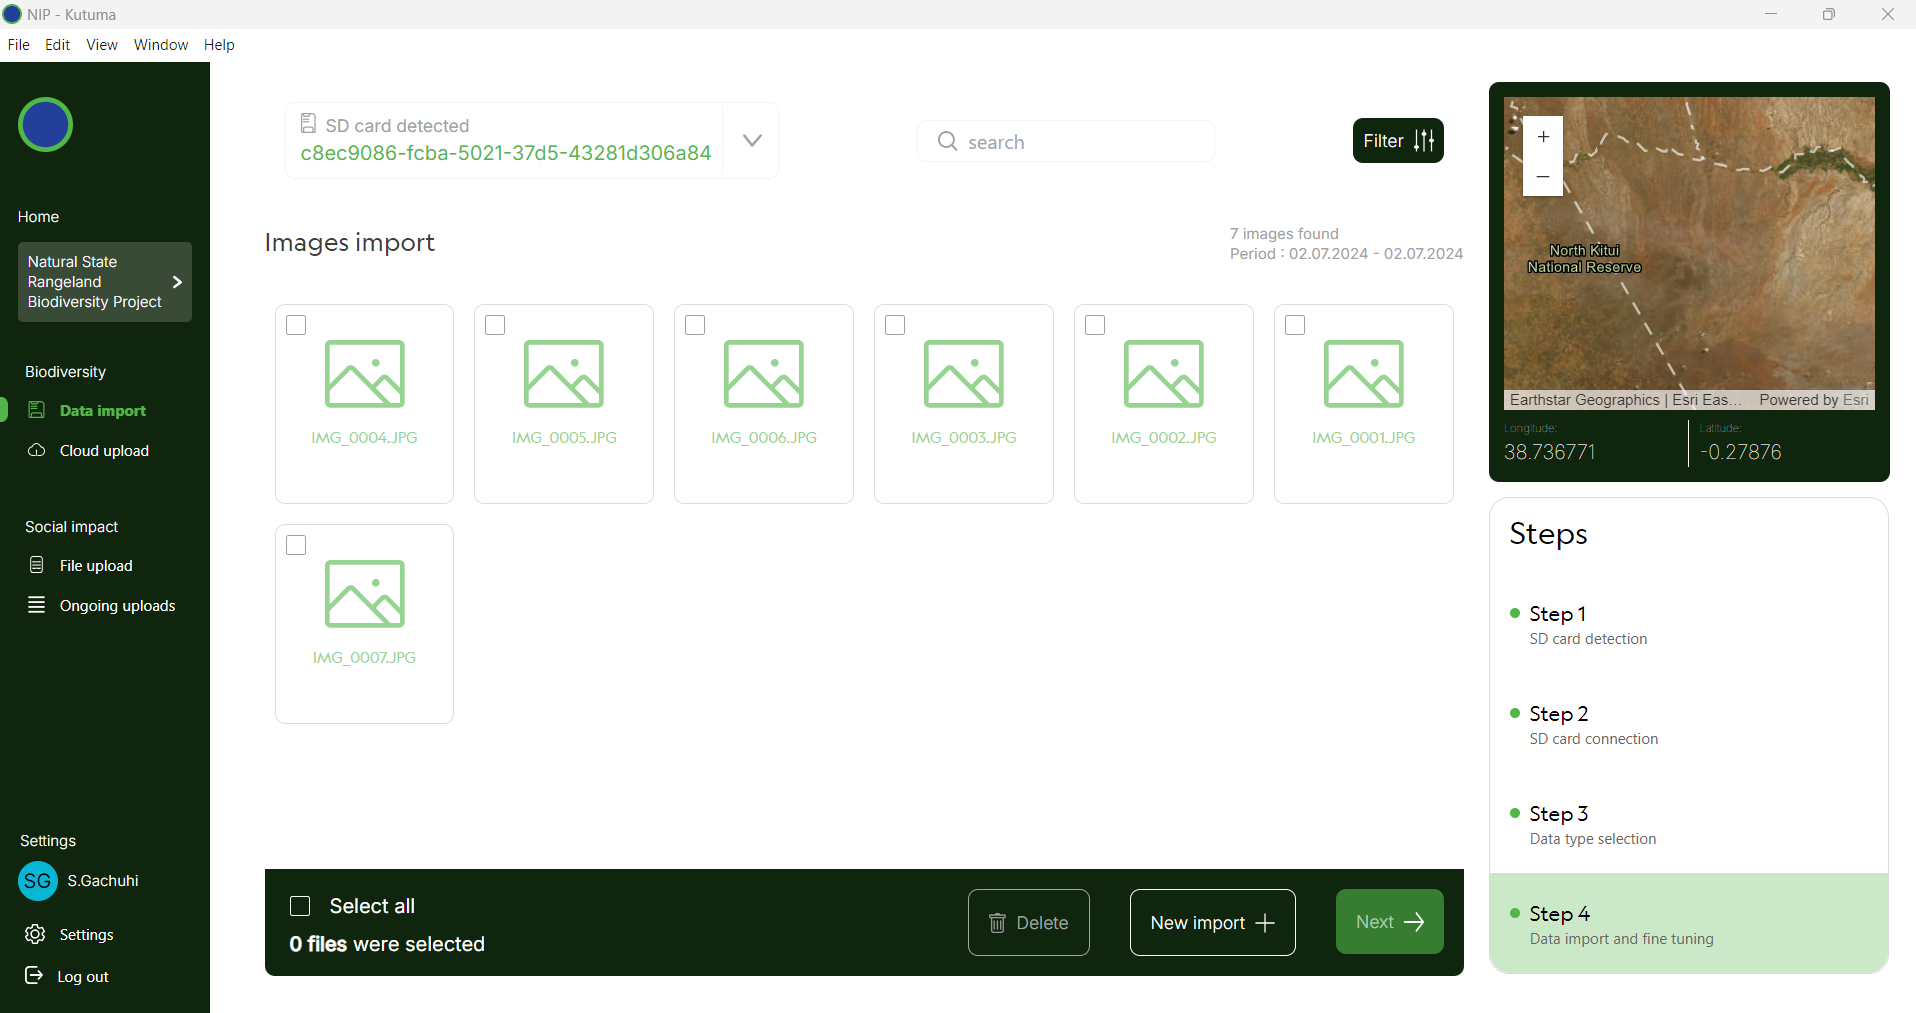Viewport: 1916px width, 1013px height.
Task: Click the File upload document icon
Action: 37,565
